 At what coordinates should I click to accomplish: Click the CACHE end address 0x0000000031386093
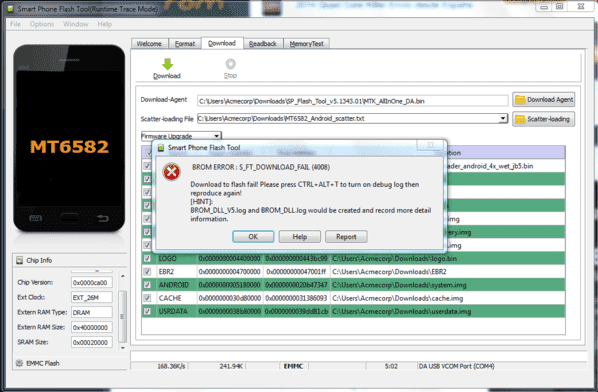pyautogui.click(x=297, y=298)
